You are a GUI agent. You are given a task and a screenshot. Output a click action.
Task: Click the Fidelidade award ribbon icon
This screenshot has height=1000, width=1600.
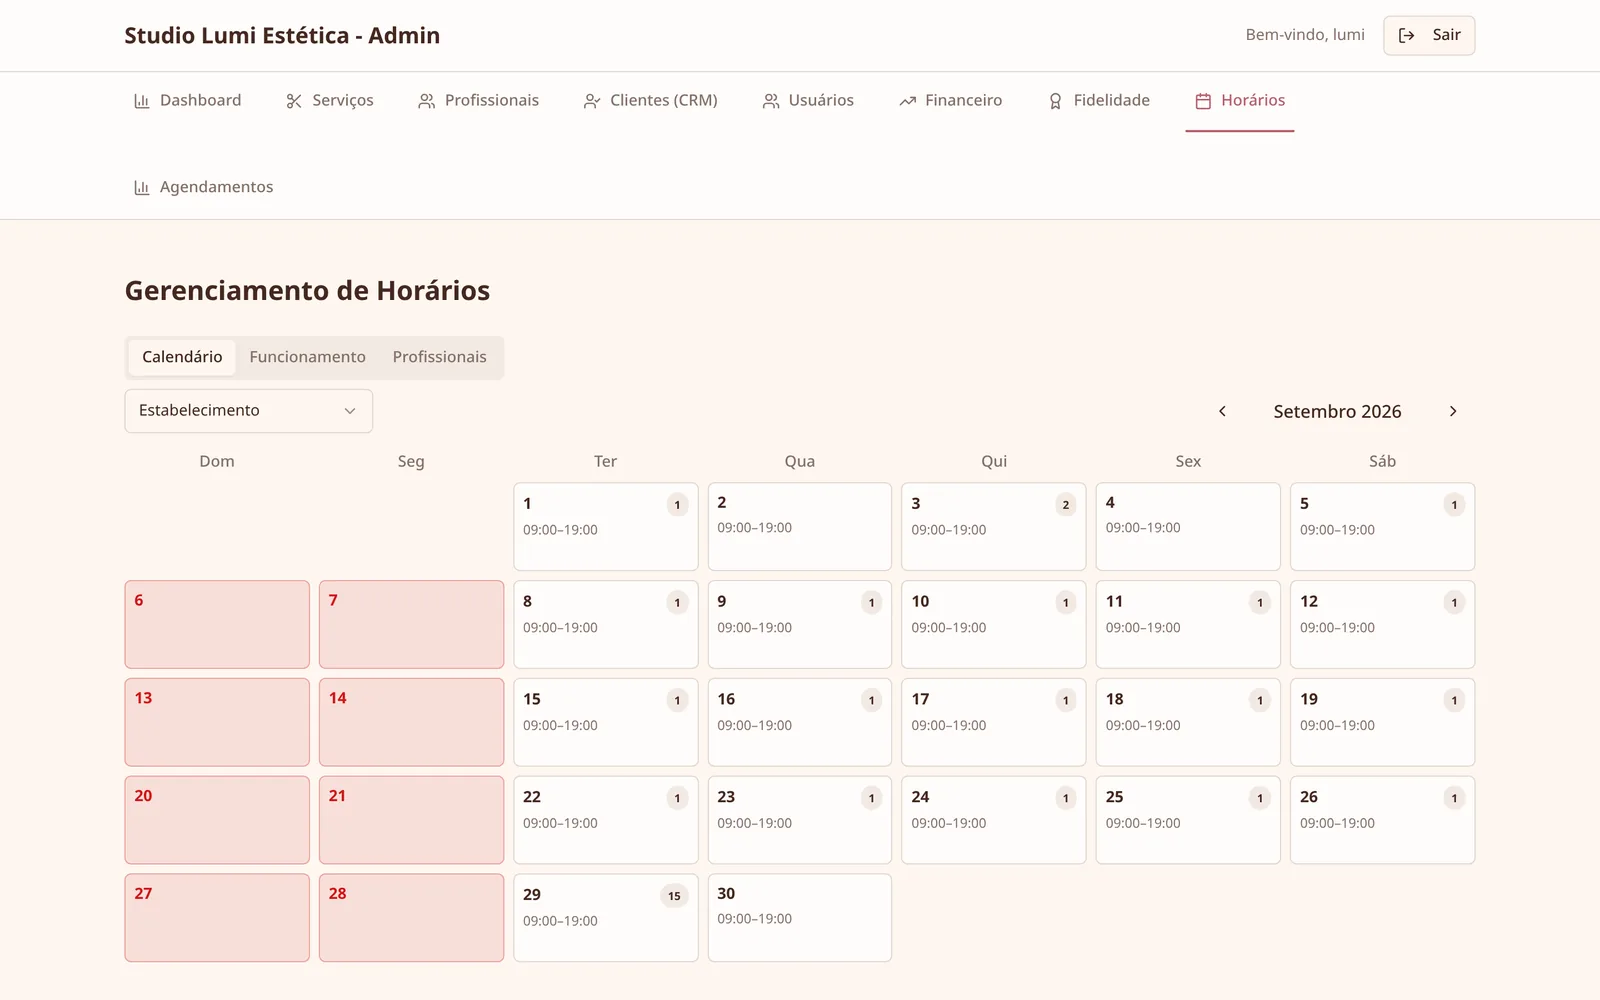click(x=1056, y=101)
